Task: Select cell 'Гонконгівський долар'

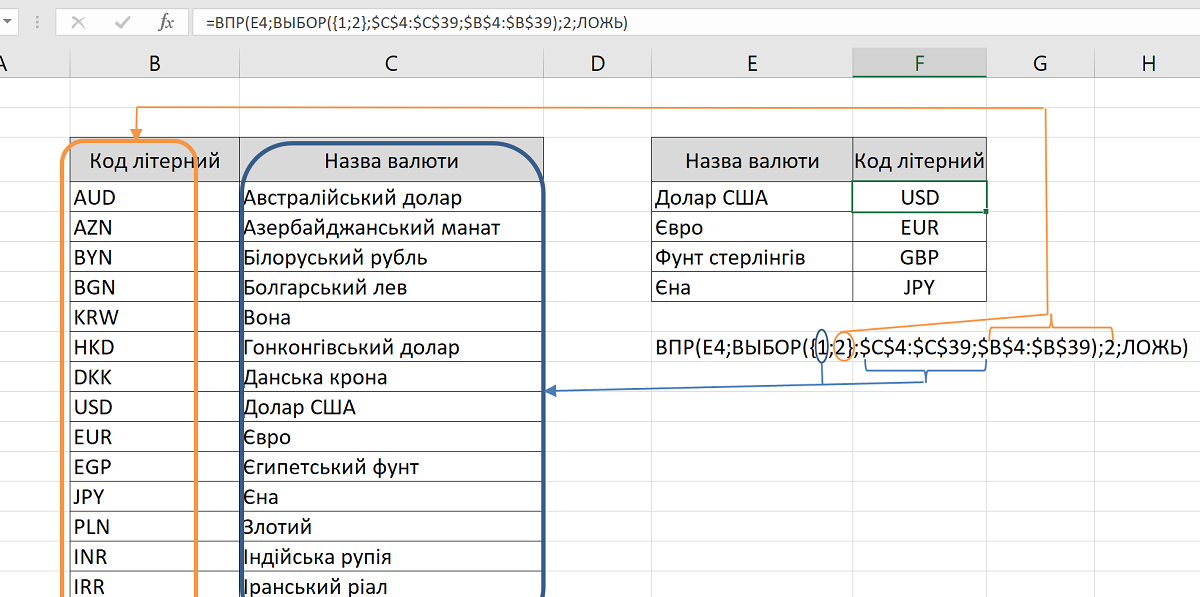Action: pos(391,347)
